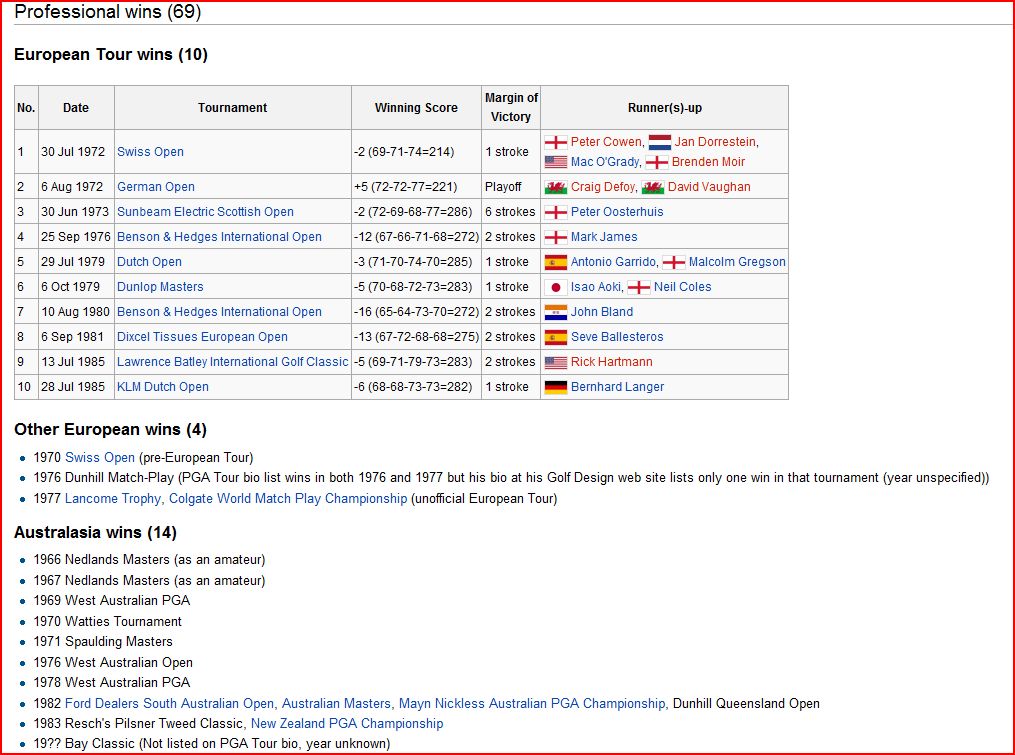Open Jan Dorrestein's red link
Viewport: 1015px width, 755px height.
pyautogui.click(x=715, y=142)
